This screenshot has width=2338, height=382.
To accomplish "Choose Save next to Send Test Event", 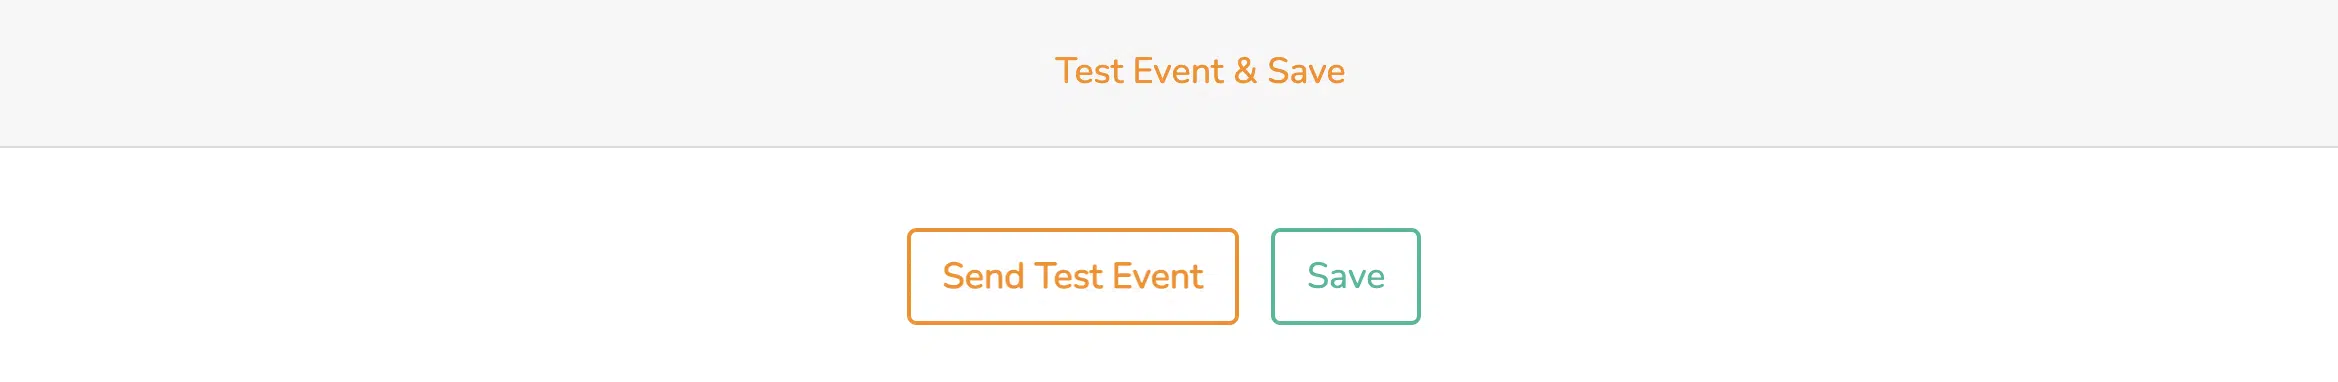I will (1345, 276).
